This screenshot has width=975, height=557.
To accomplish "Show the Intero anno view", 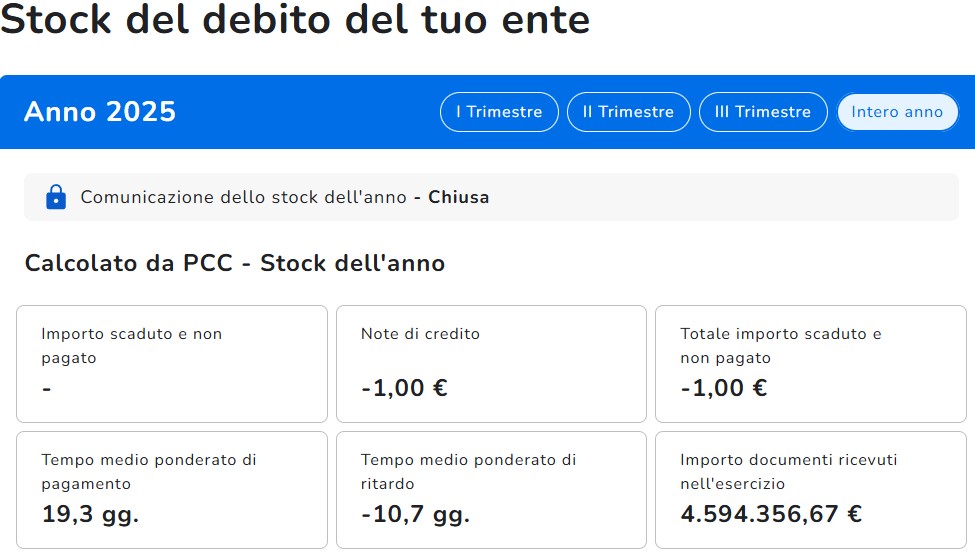I will pos(896,112).
